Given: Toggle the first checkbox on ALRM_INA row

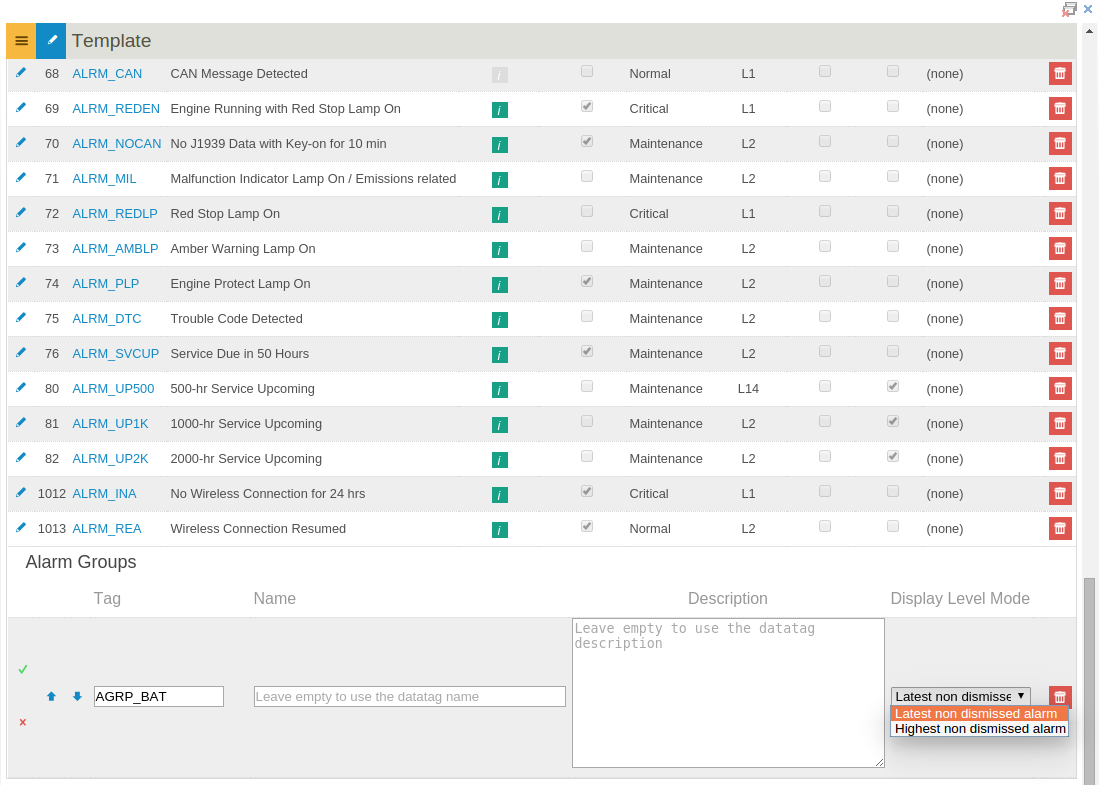Looking at the screenshot, I should 587,491.
